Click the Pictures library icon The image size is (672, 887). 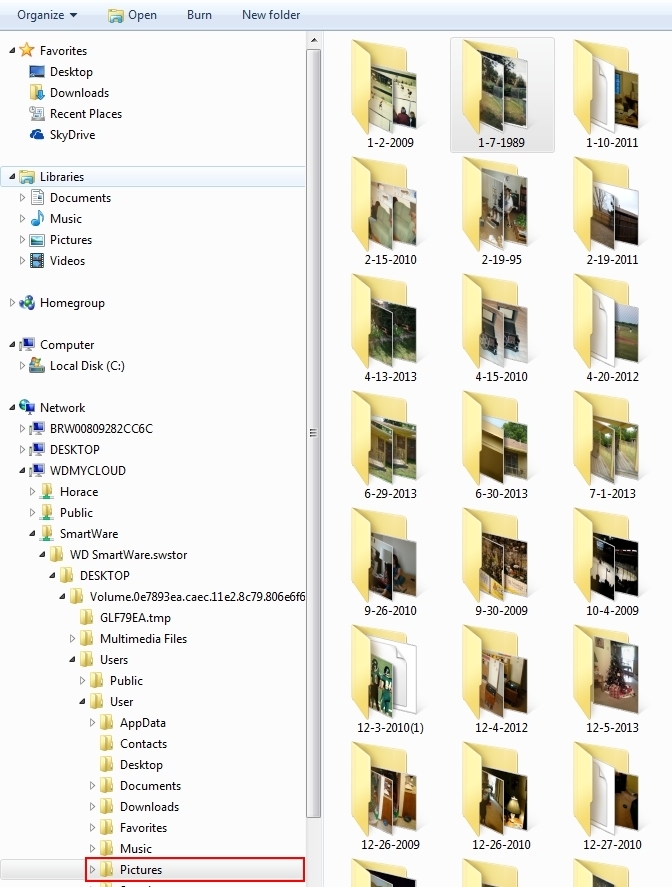pyautogui.click(x=37, y=240)
